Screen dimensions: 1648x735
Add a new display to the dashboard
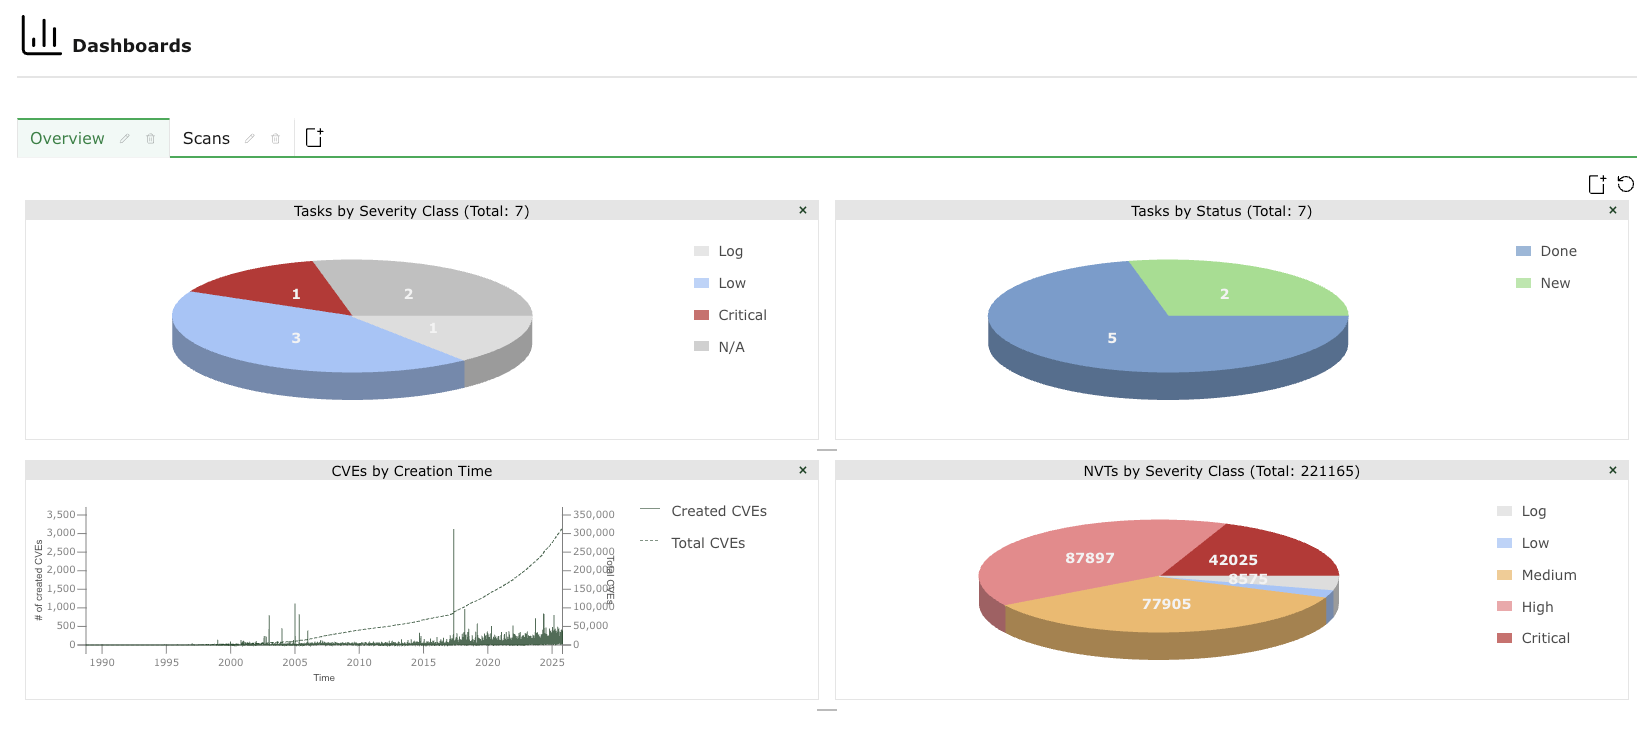coord(1597,184)
